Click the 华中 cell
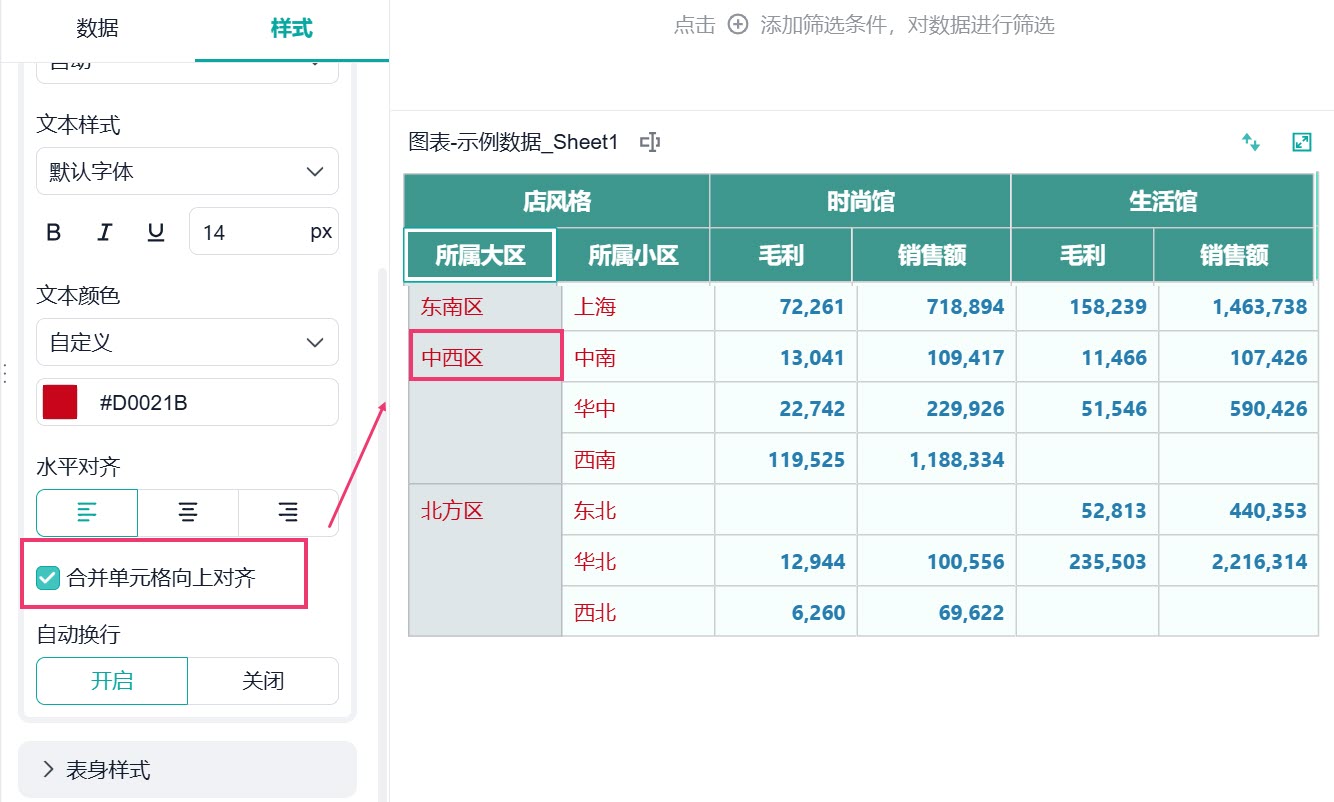Image resolution: width=1334 pixels, height=802 pixels. click(638, 409)
